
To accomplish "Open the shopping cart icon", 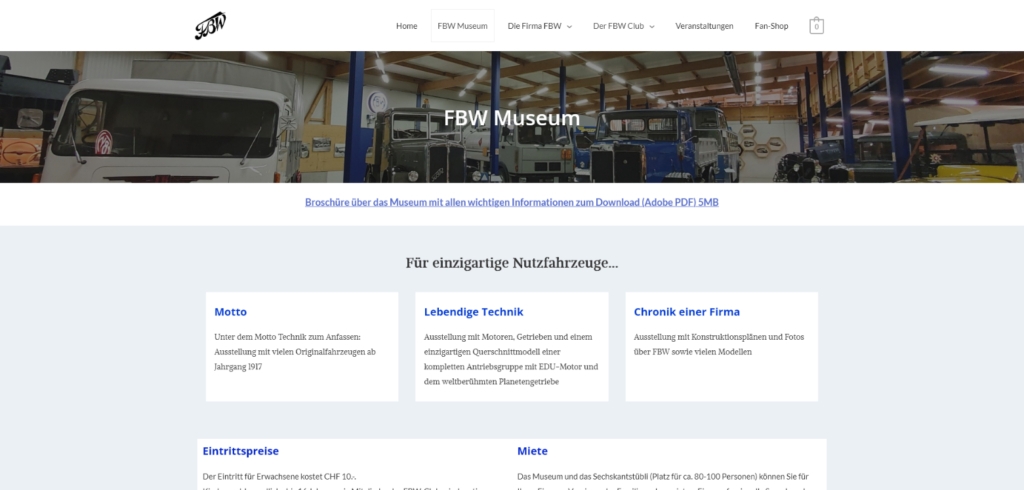I will 816,25.
